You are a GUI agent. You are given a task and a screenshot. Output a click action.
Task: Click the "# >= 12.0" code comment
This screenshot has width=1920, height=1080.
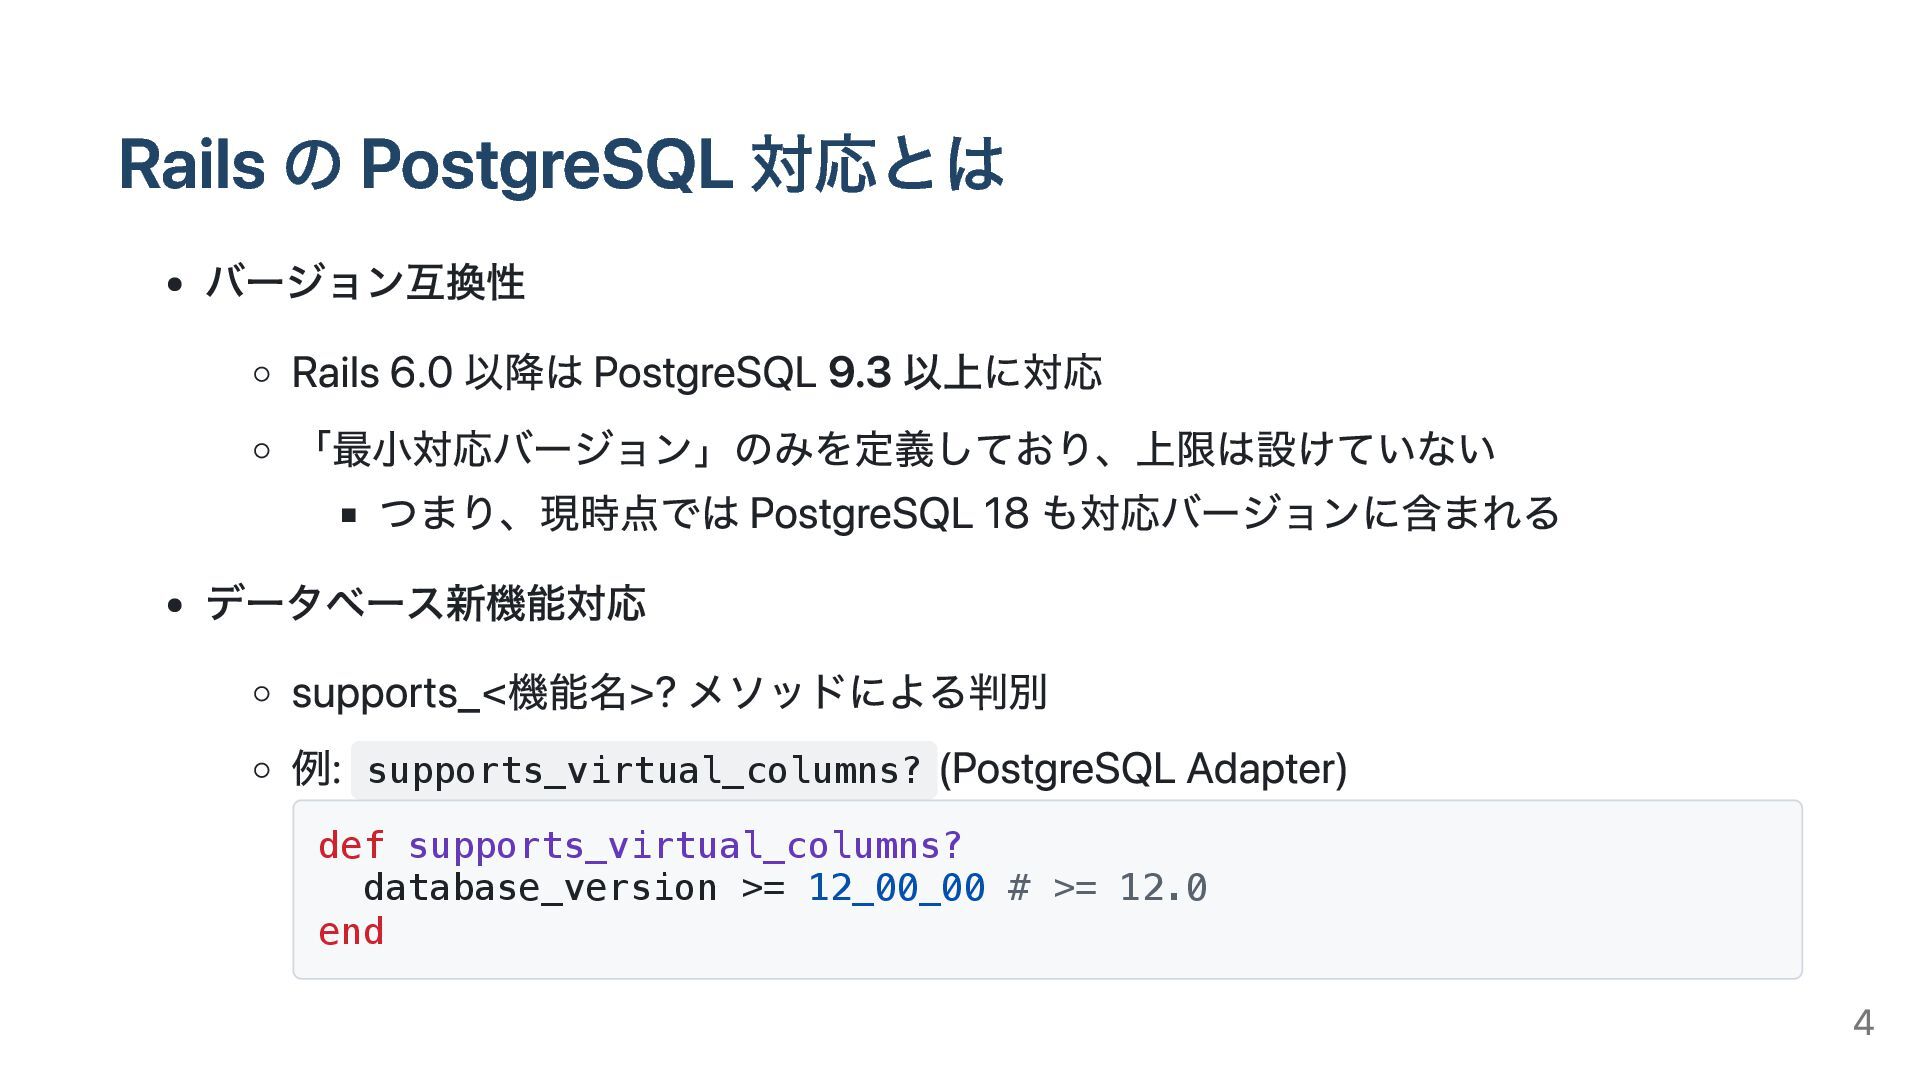(1108, 888)
